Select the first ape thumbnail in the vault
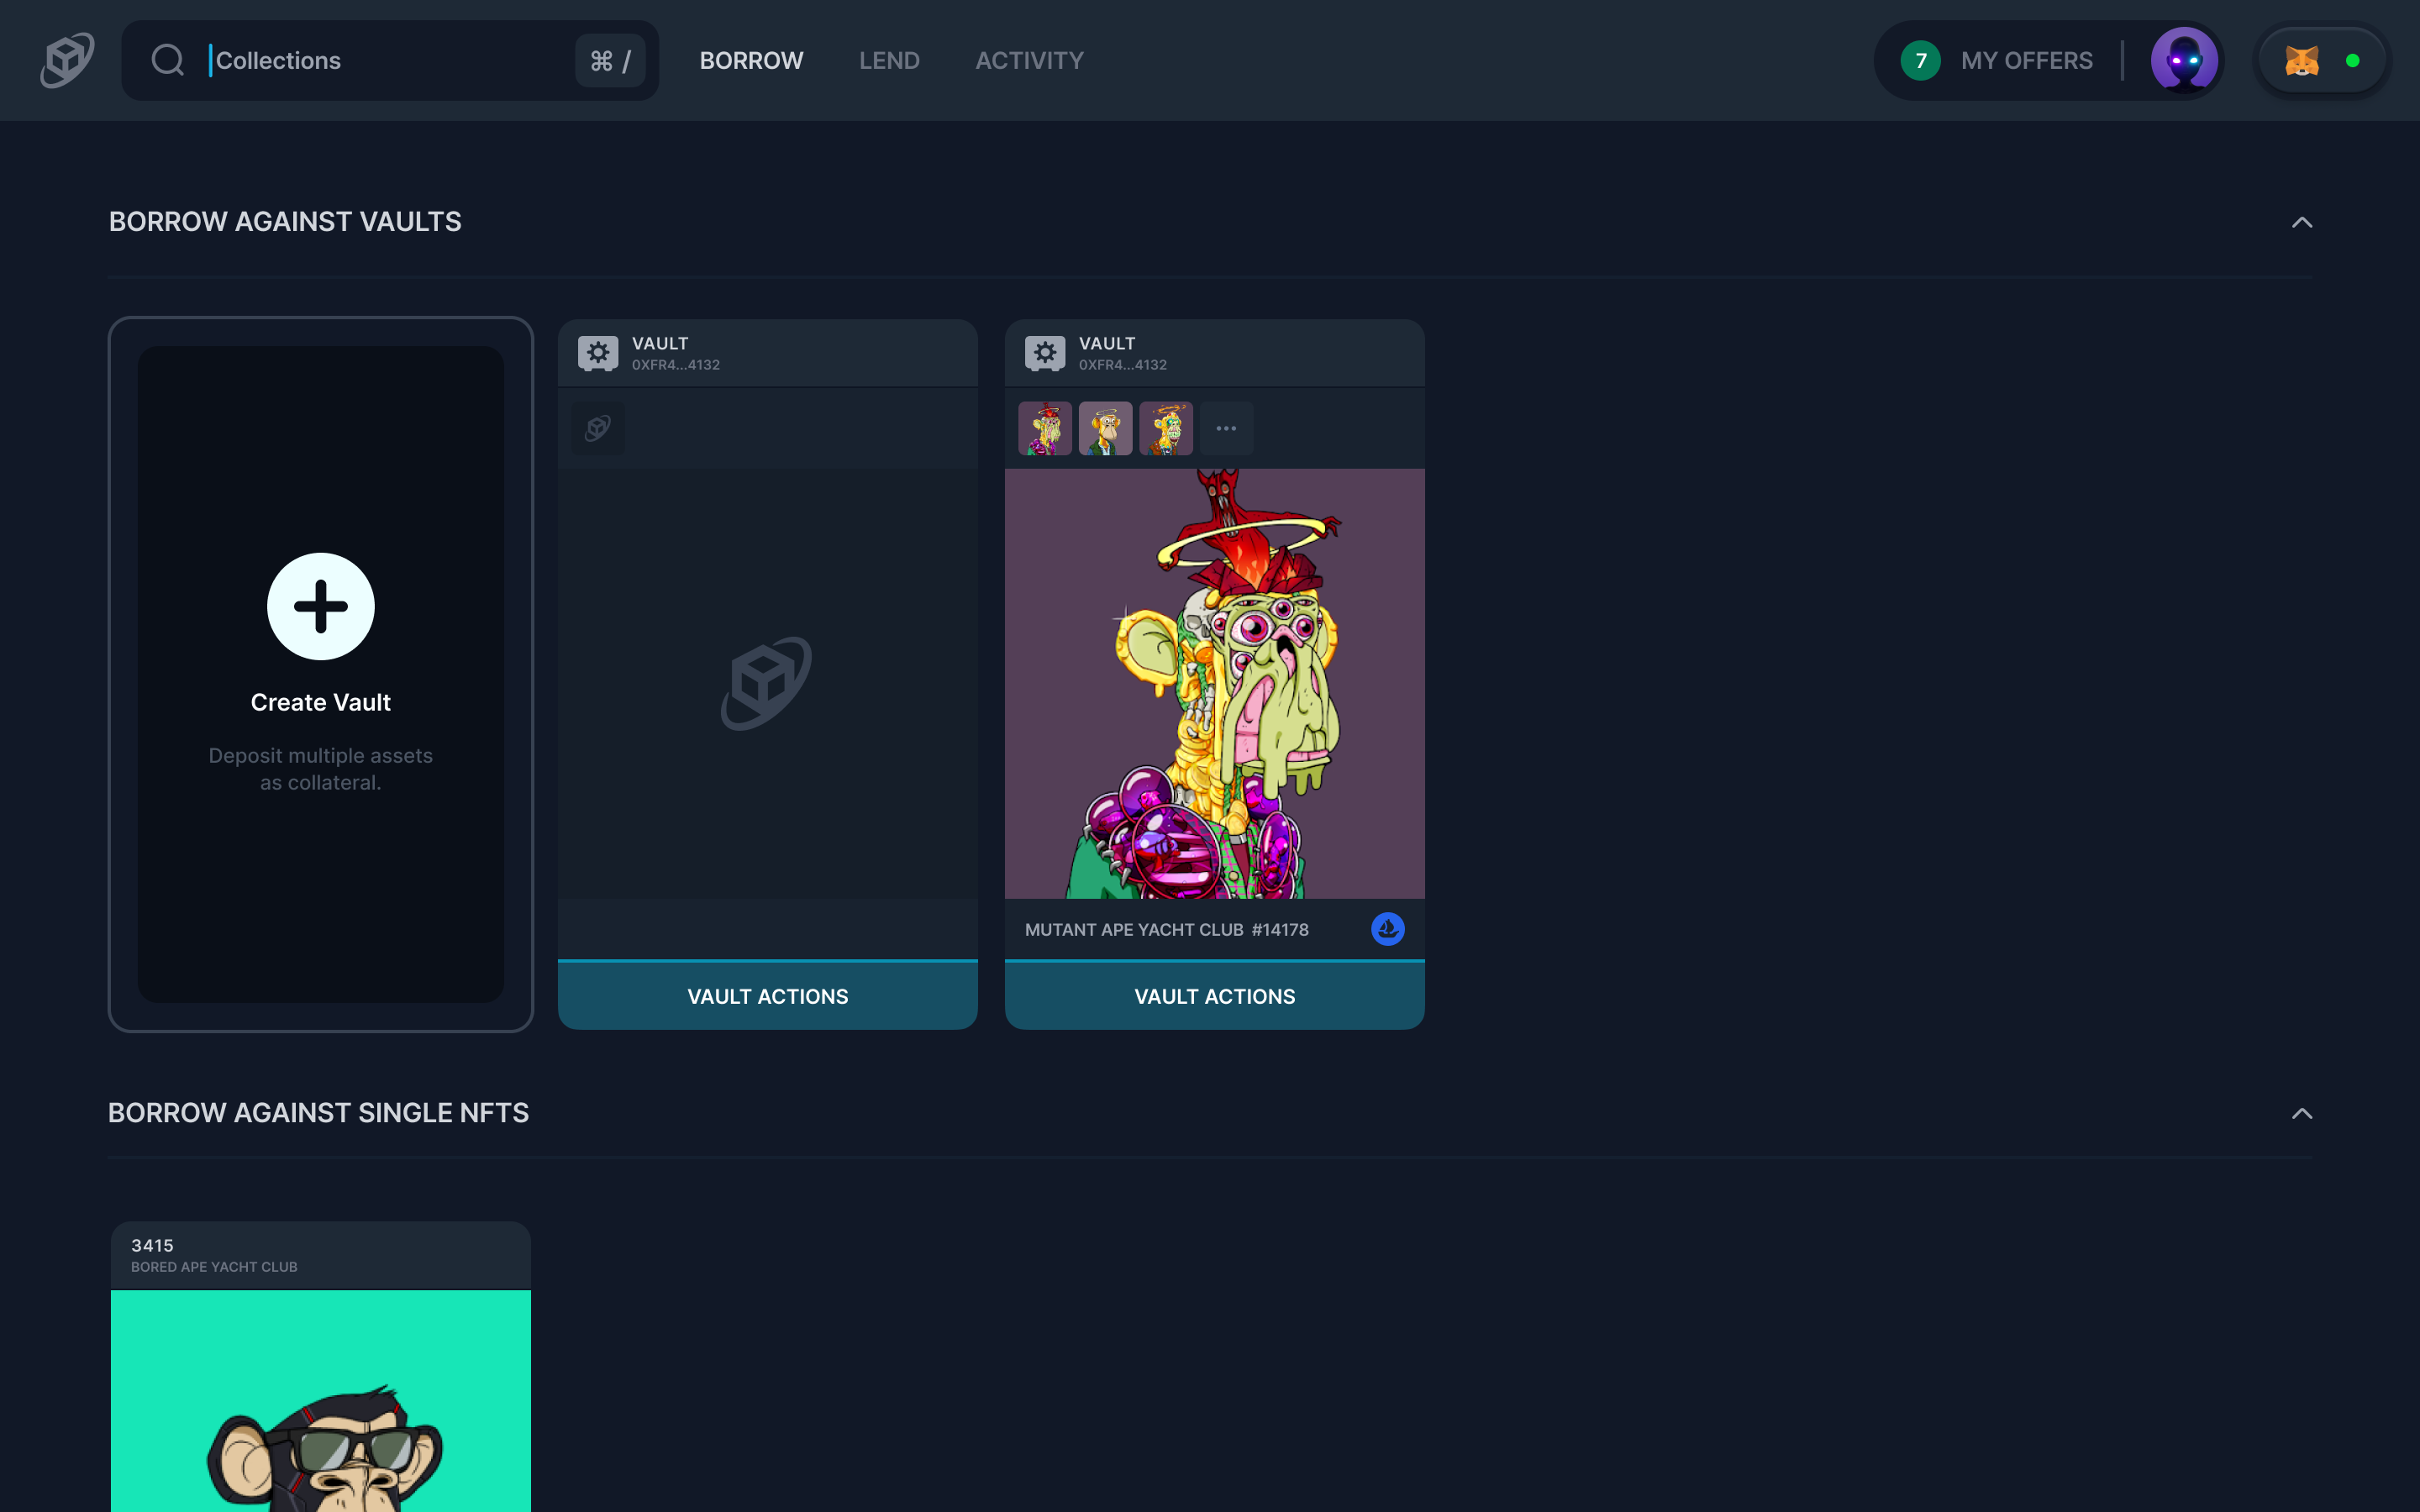The height and width of the screenshot is (1512, 2420). (x=1045, y=428)
